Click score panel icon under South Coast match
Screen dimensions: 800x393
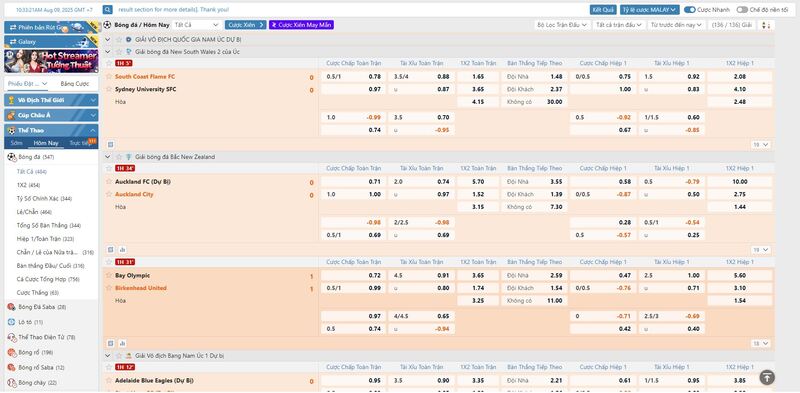(111, 145)
